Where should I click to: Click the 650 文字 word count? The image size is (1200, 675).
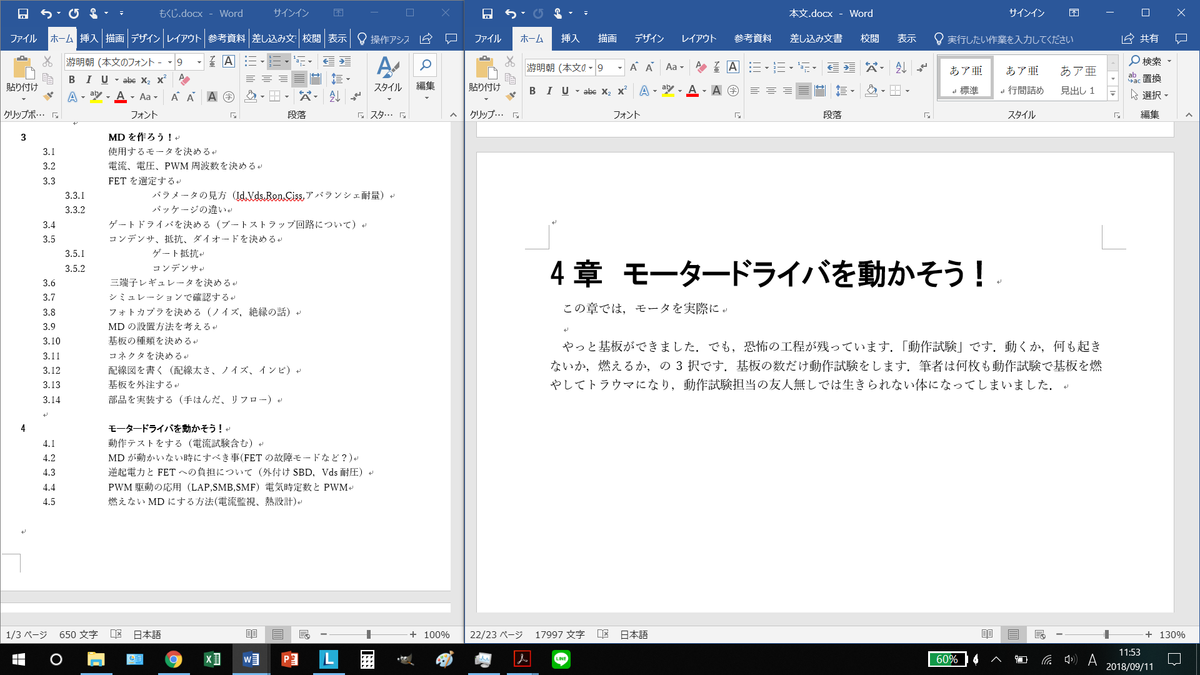click(x=77, y=635)
